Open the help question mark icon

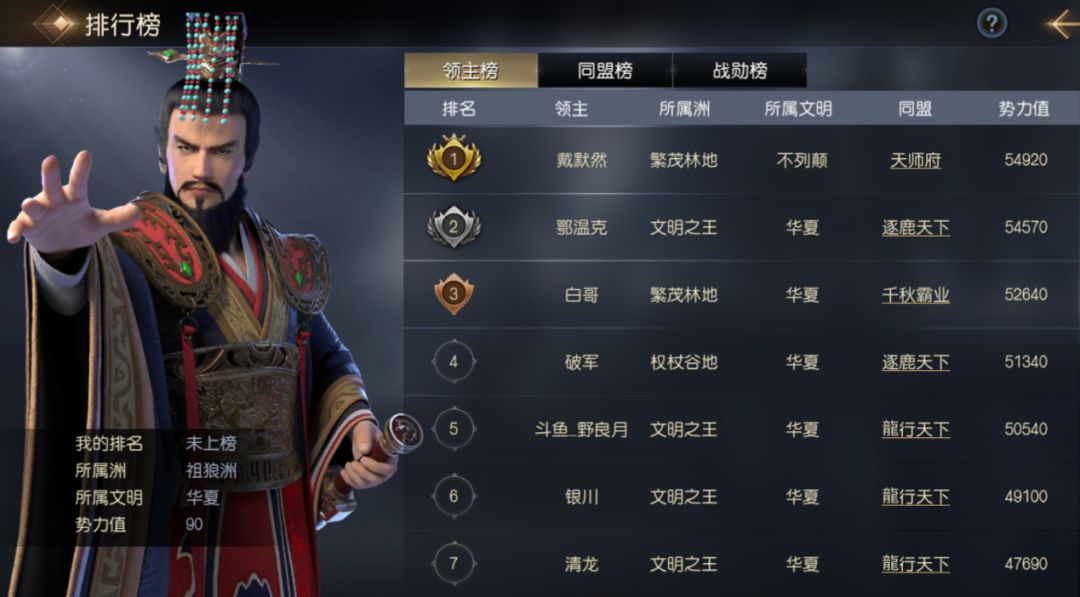click(992, 24)
